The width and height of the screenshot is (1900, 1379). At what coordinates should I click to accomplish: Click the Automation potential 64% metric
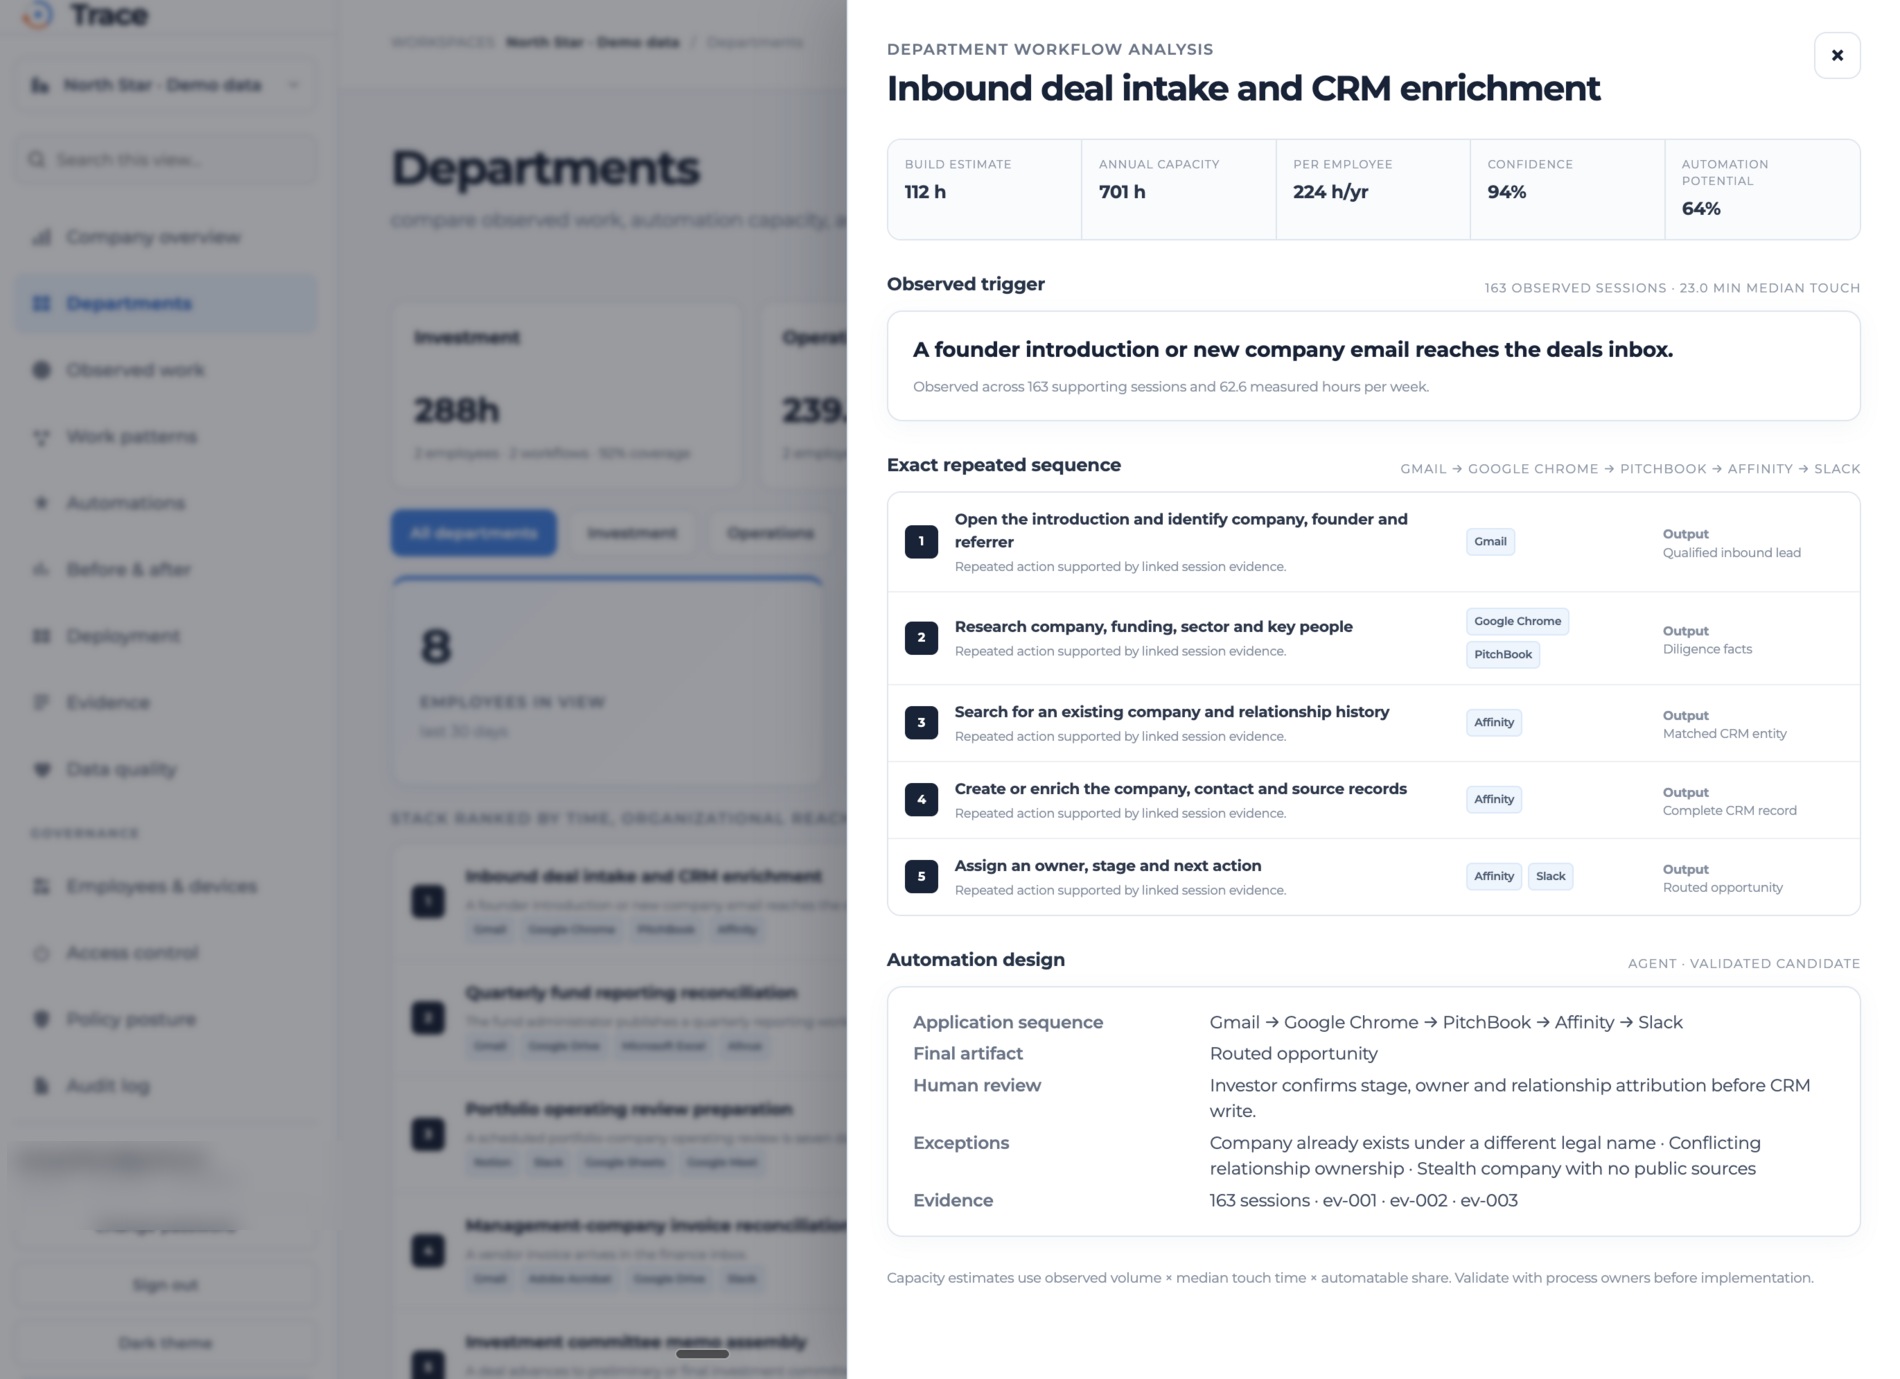1762,189
